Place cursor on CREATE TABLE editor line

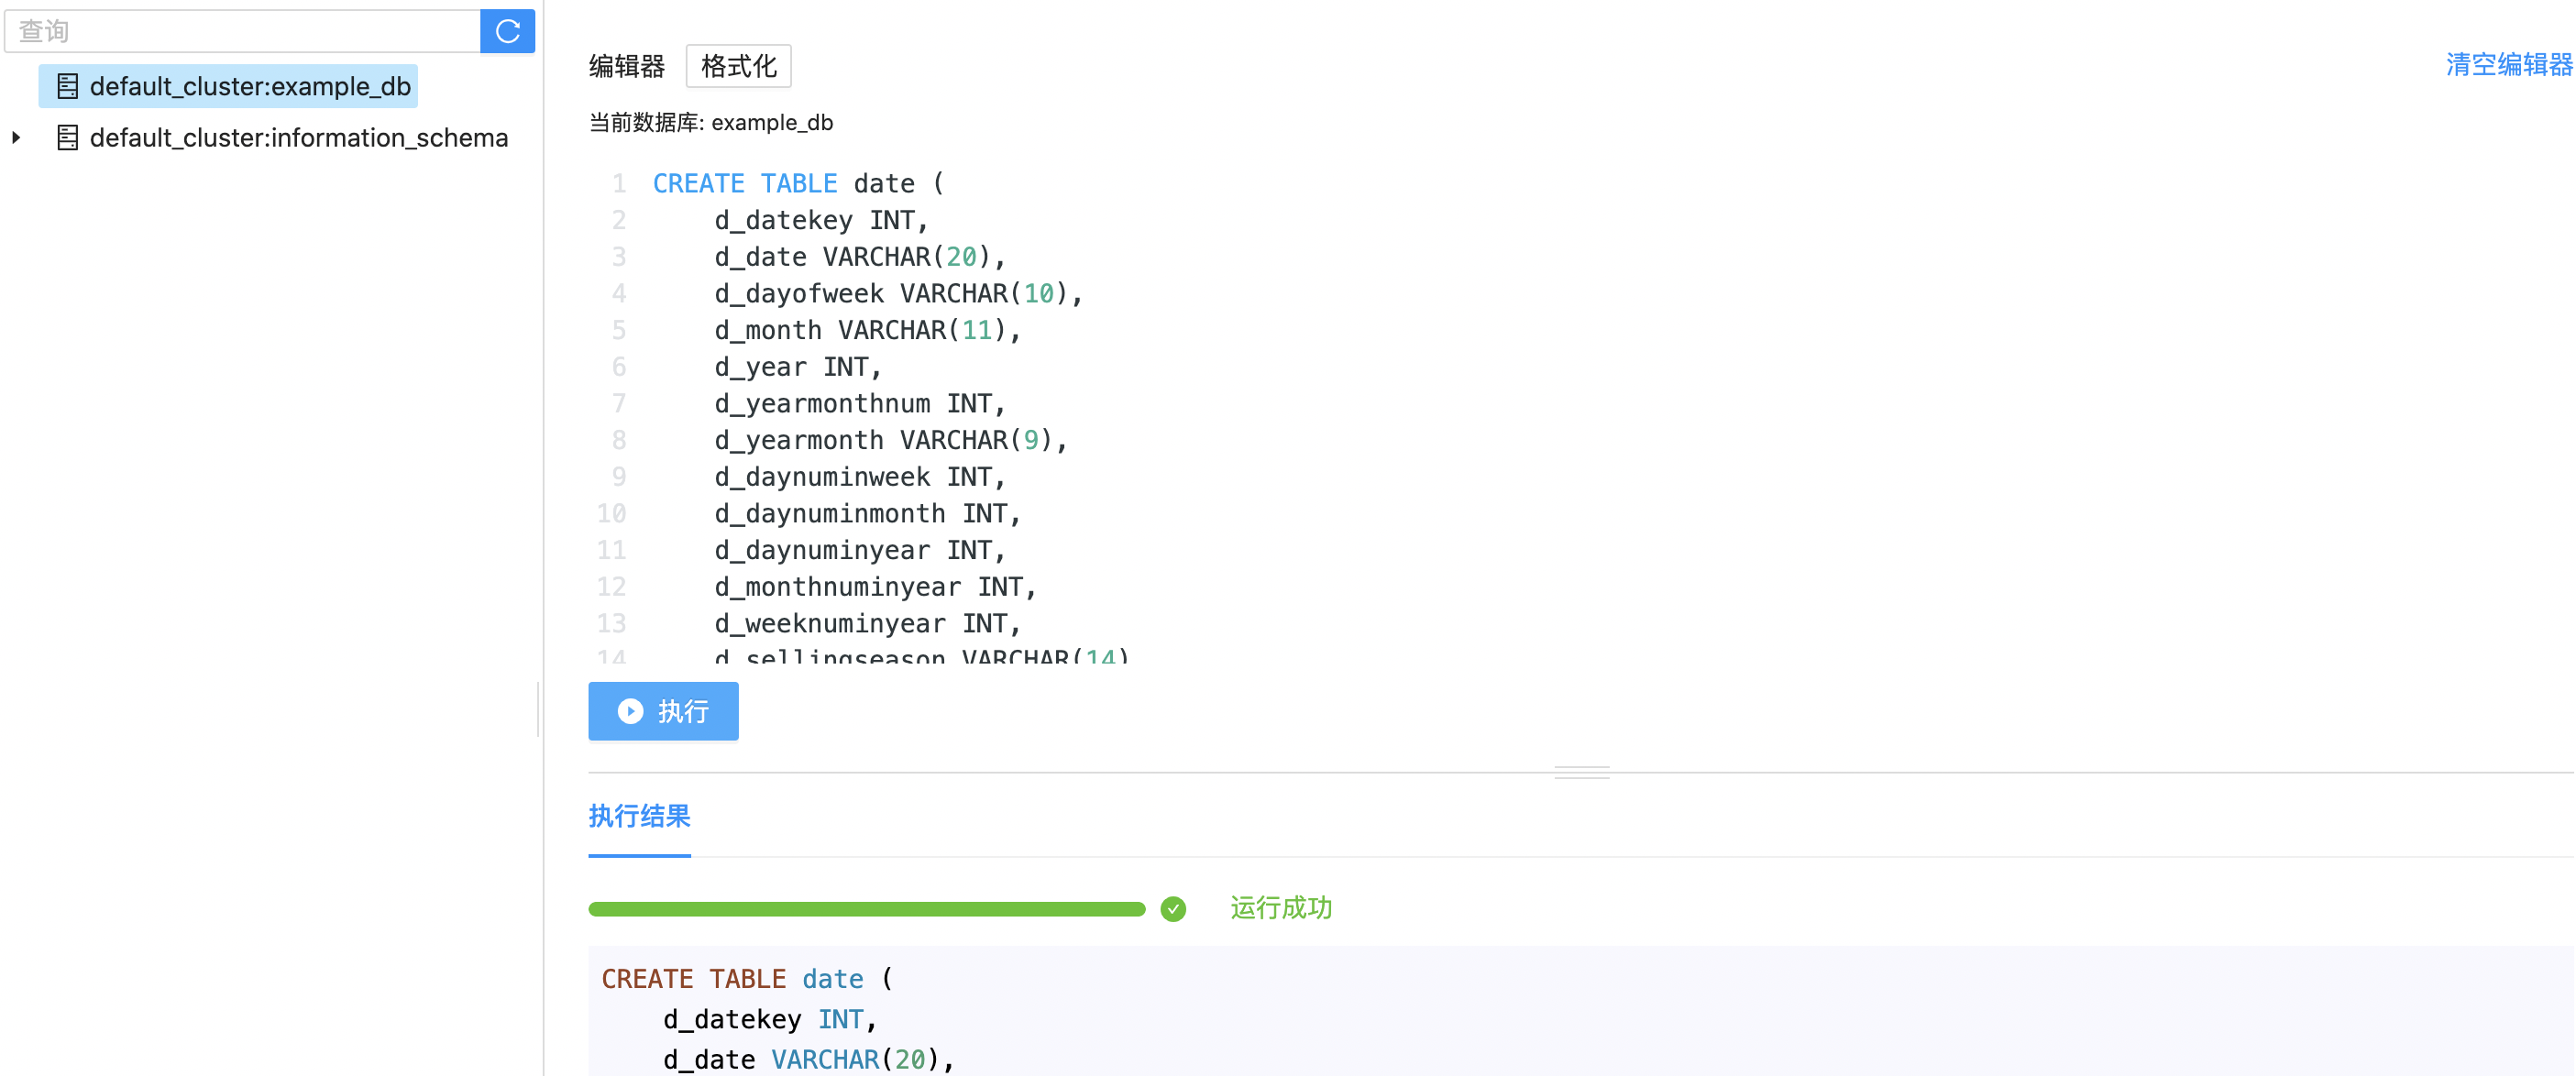pos(798,184)
